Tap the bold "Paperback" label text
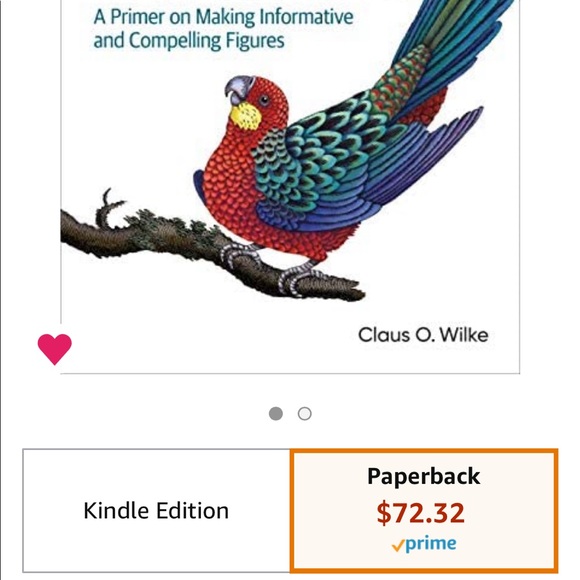 [x=424, y=476]
